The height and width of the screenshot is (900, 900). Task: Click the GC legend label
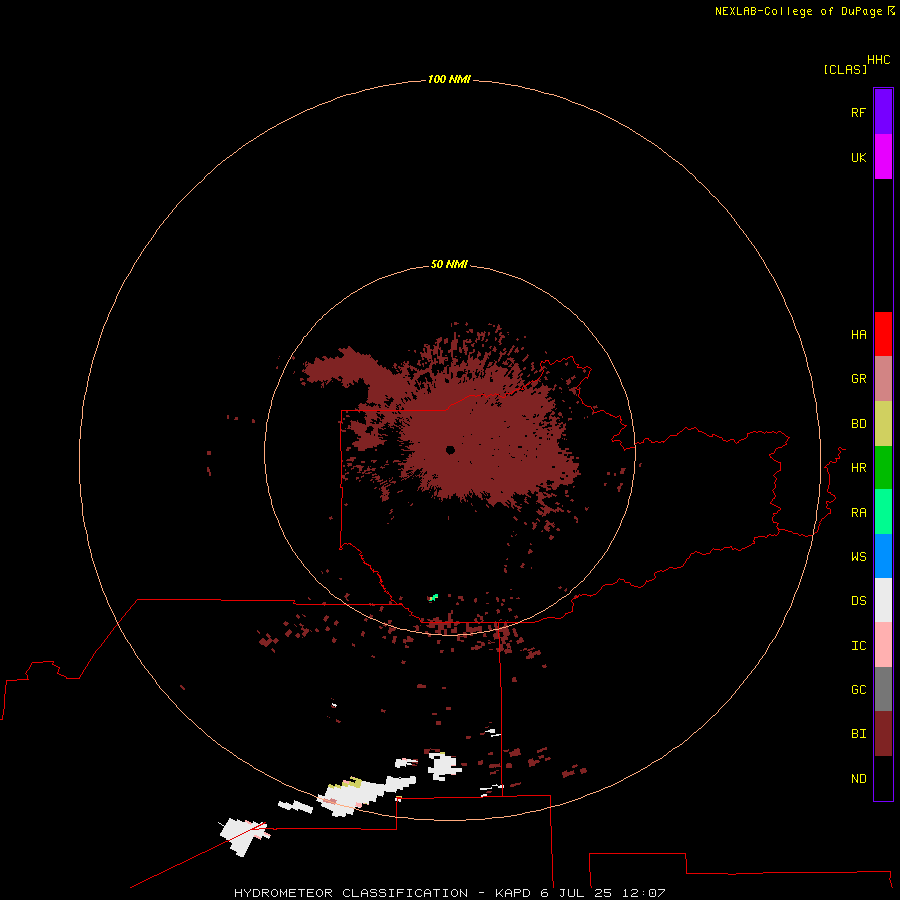pyautogui.click(x=858, y=690)
